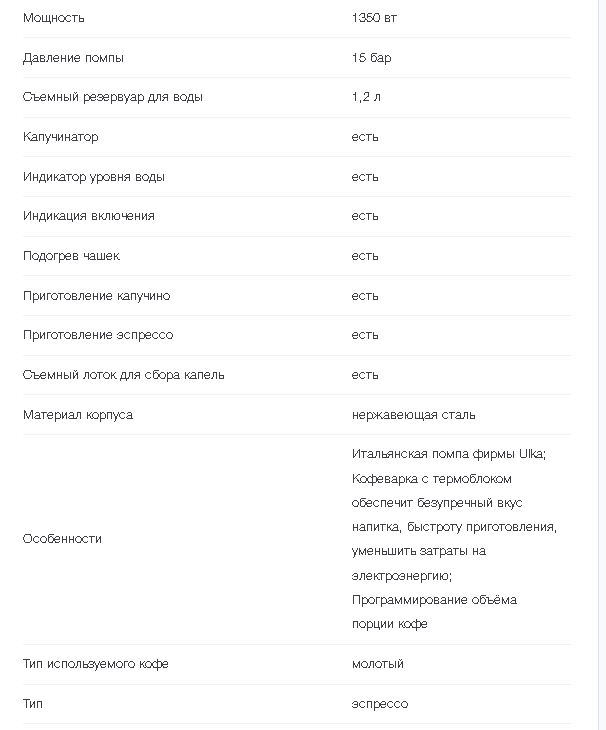Click the Тип используемого кофе label
This screenshot has height=730, width=606.
[x=96, y=664]
